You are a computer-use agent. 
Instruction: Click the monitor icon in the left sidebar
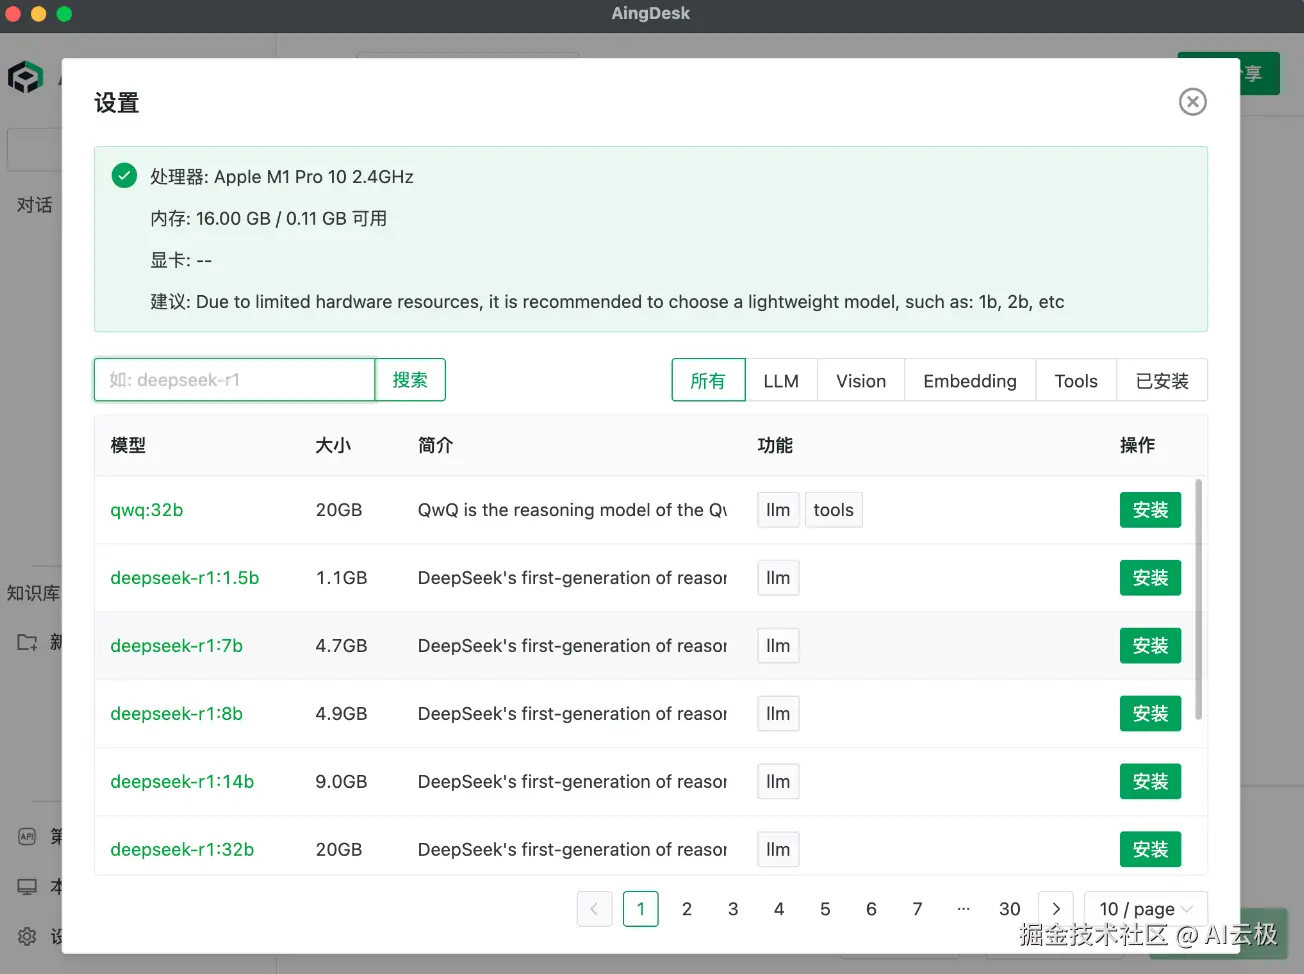click(x=27, y=887)
